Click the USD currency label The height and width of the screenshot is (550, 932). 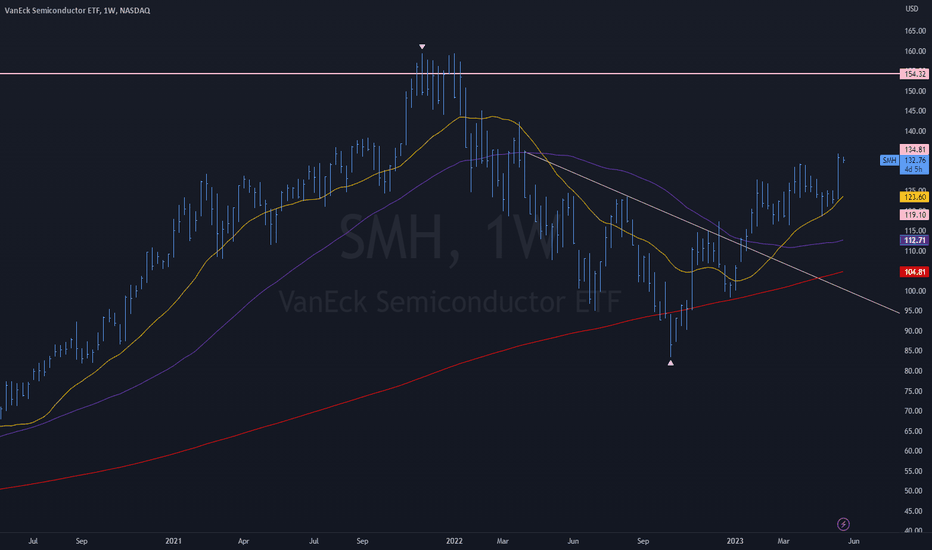point(912,9)
